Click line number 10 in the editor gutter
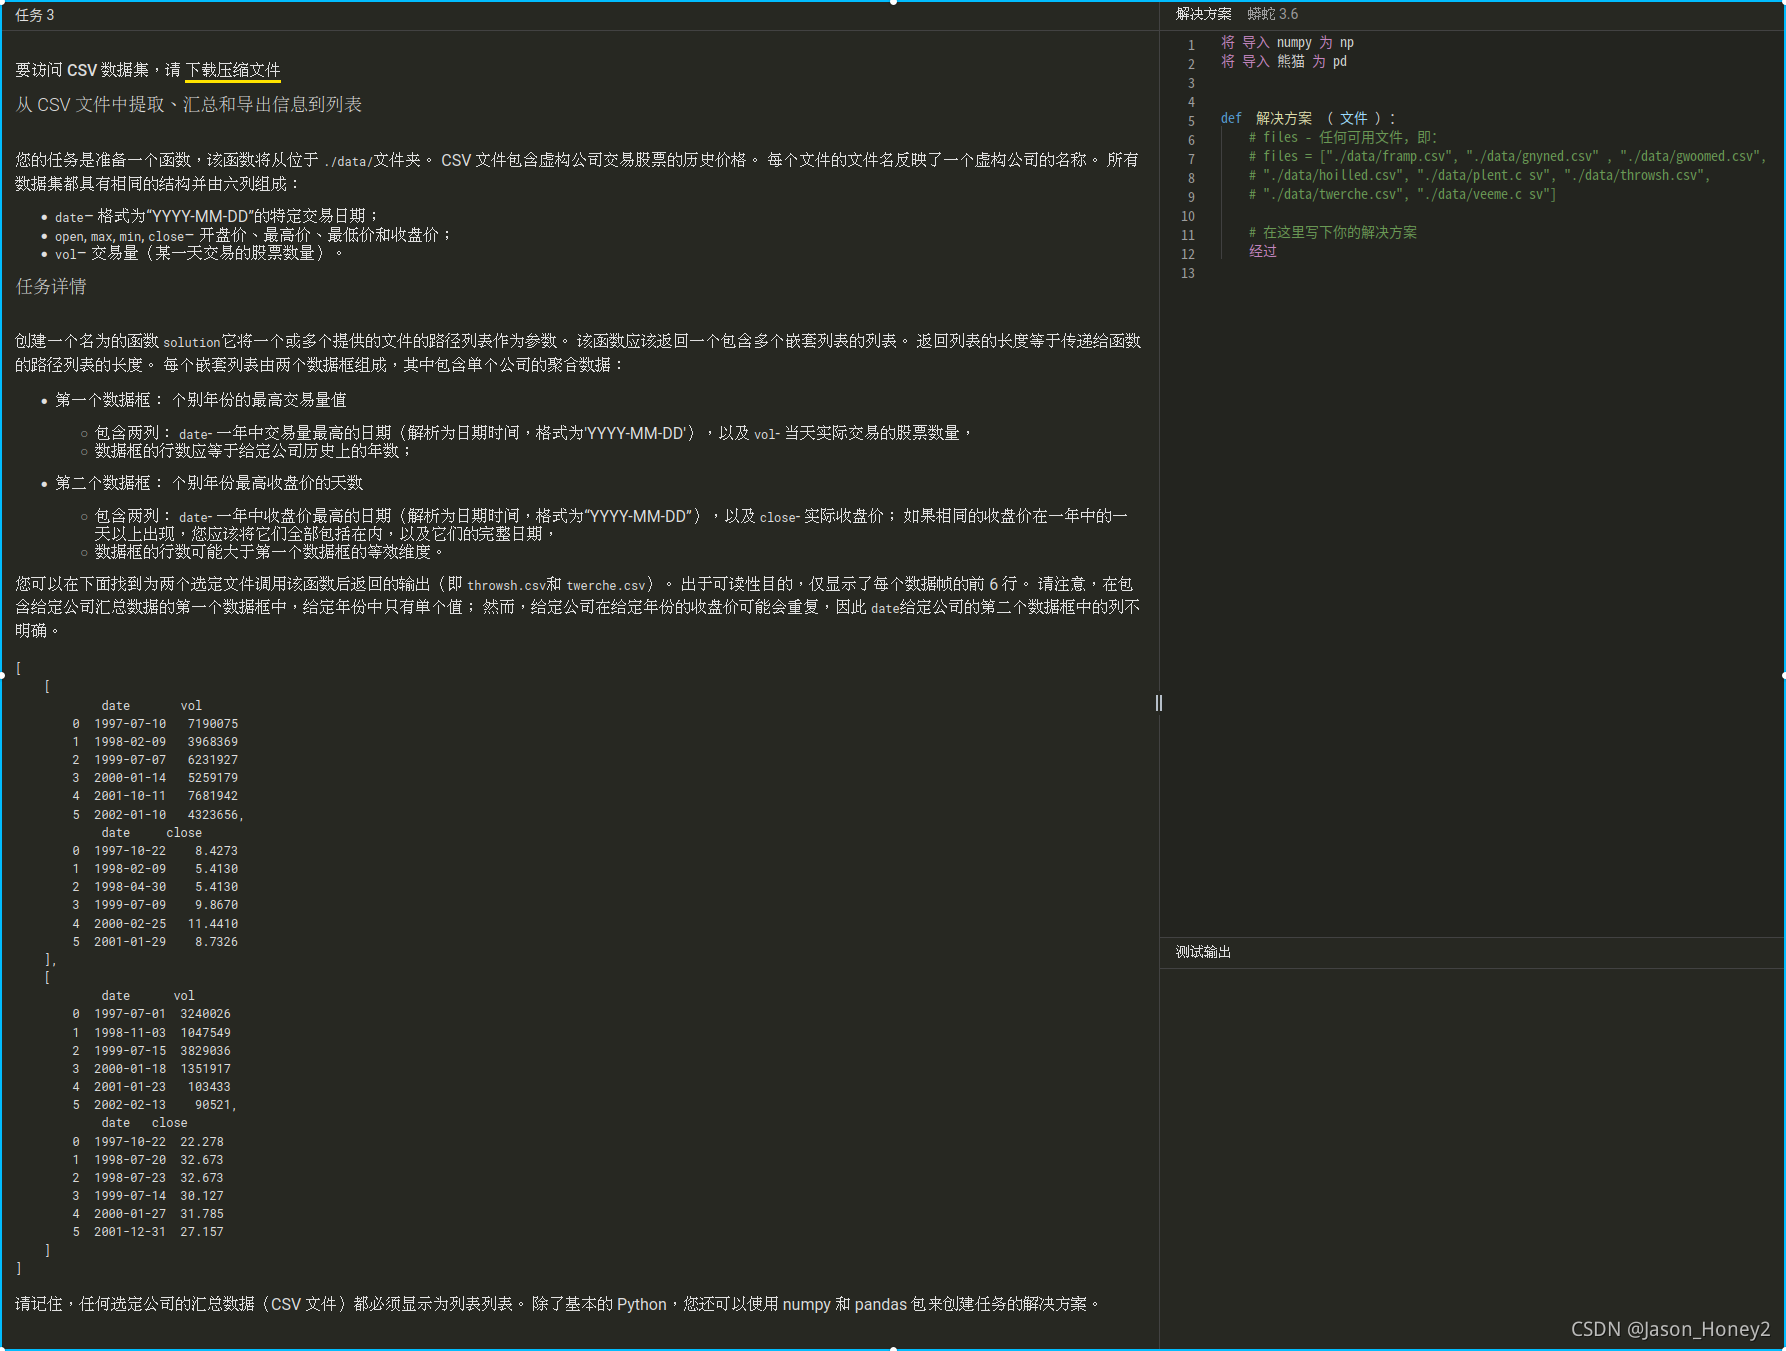Viewport: 1786px width, 1351px height. coord(1187,217)
